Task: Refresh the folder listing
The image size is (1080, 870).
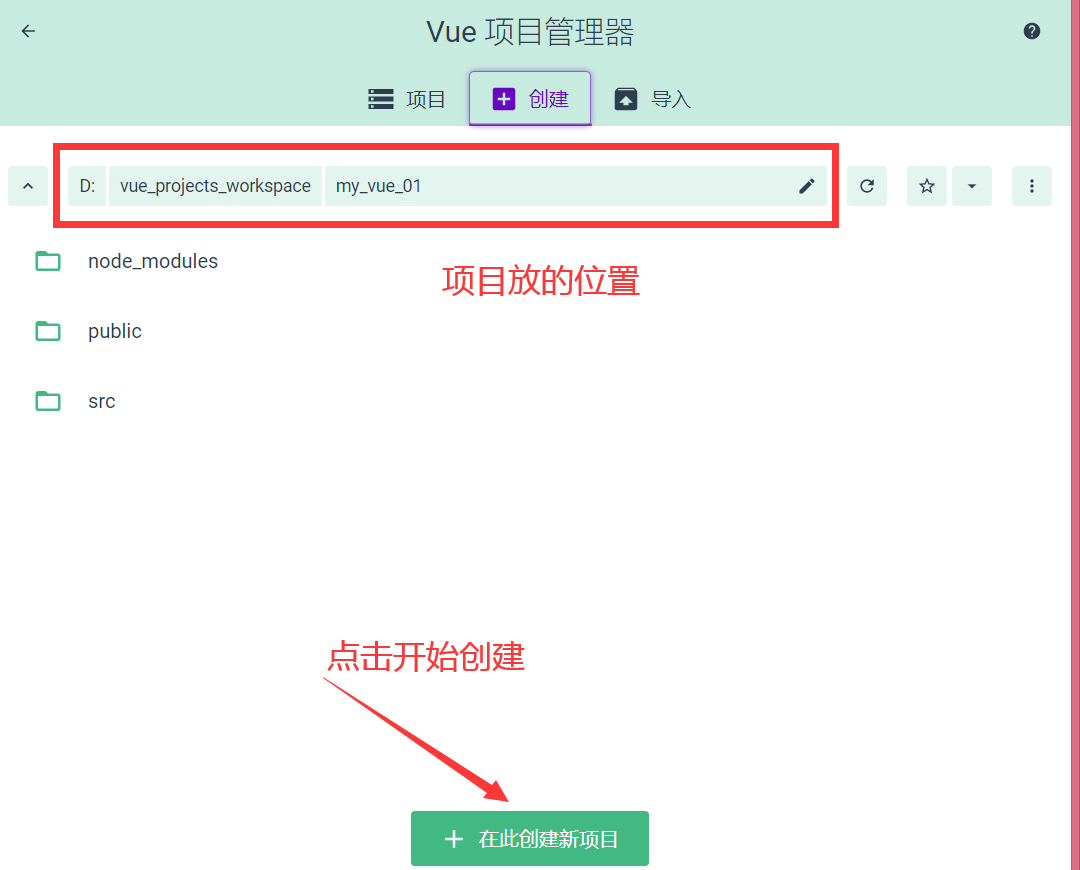Action: [866, 186]
